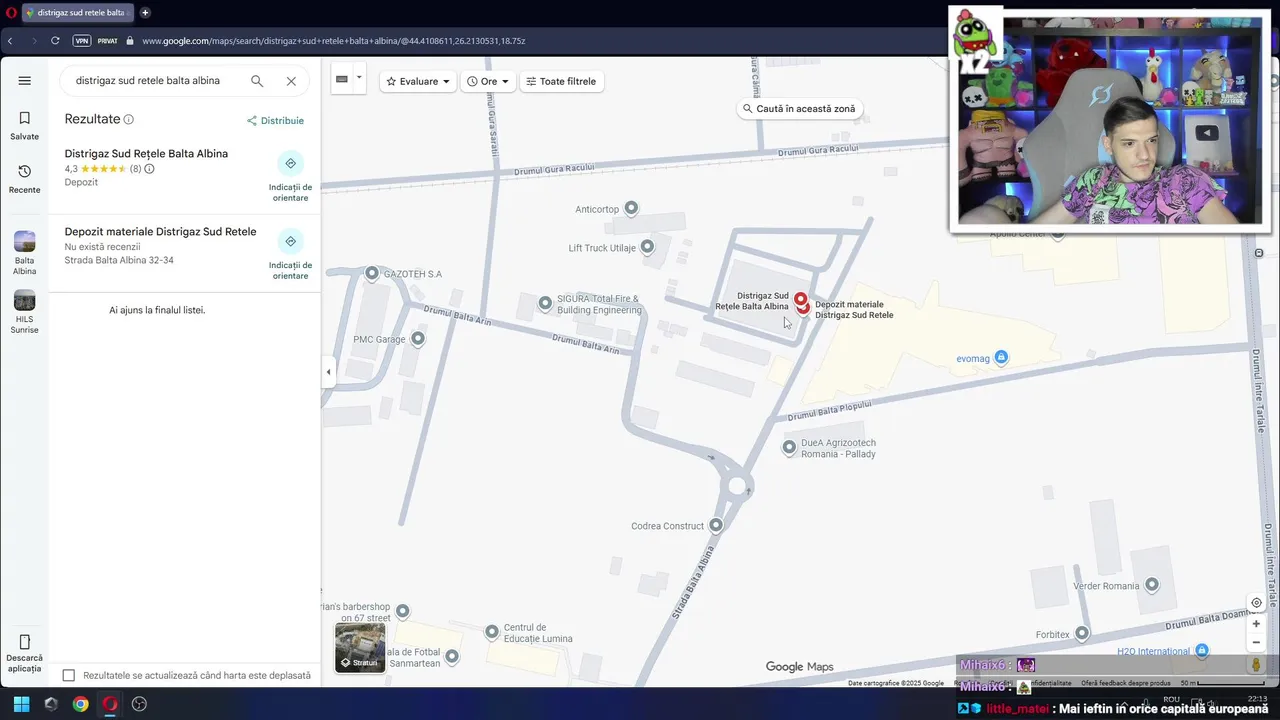The width and height of the screenshot is (1280, 720).
Task: Click the Codrea Construct map marker
Action: [716, 525]
